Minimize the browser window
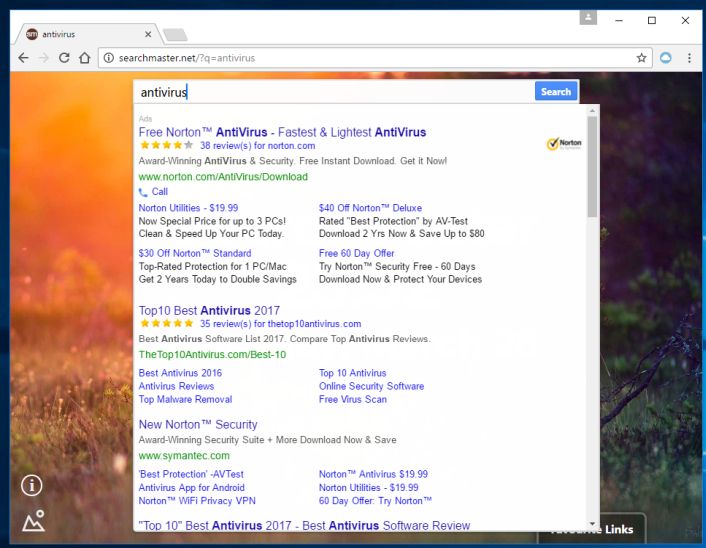 619,21
